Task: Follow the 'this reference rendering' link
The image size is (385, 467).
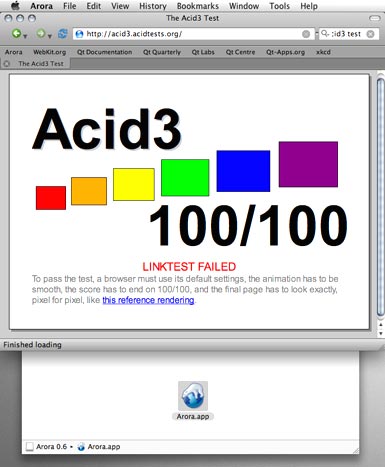Action: [148, 300]
